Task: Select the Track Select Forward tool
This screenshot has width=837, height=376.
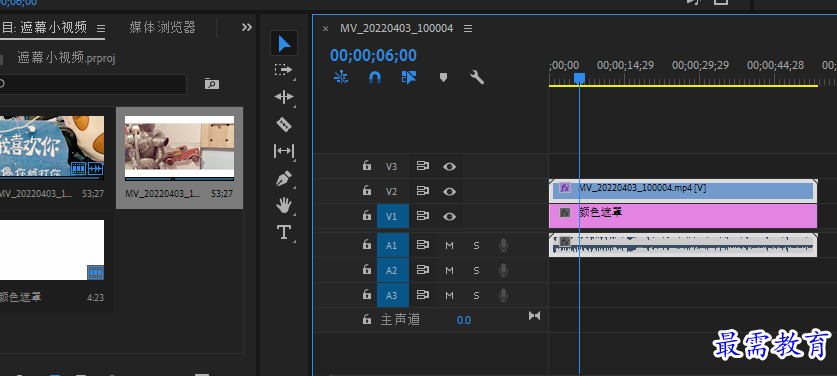Action: coord(284,70)
